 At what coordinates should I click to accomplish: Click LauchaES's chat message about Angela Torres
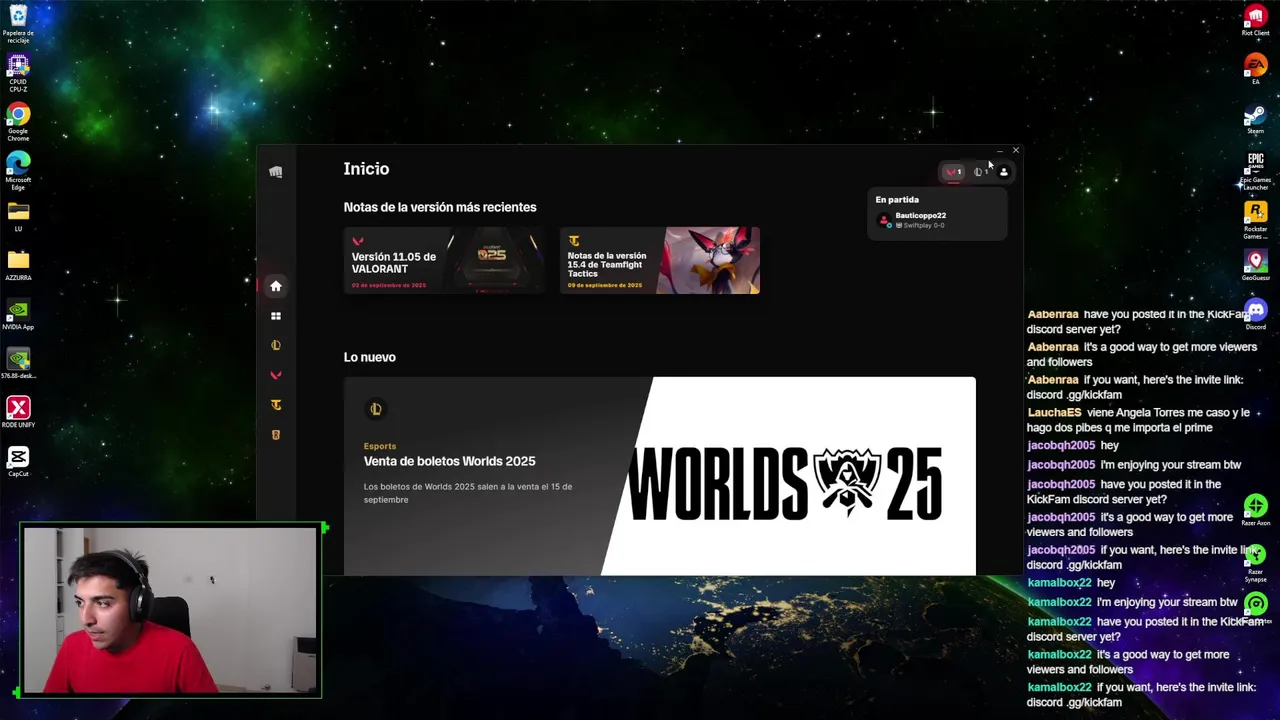(x=1138, y=420)
